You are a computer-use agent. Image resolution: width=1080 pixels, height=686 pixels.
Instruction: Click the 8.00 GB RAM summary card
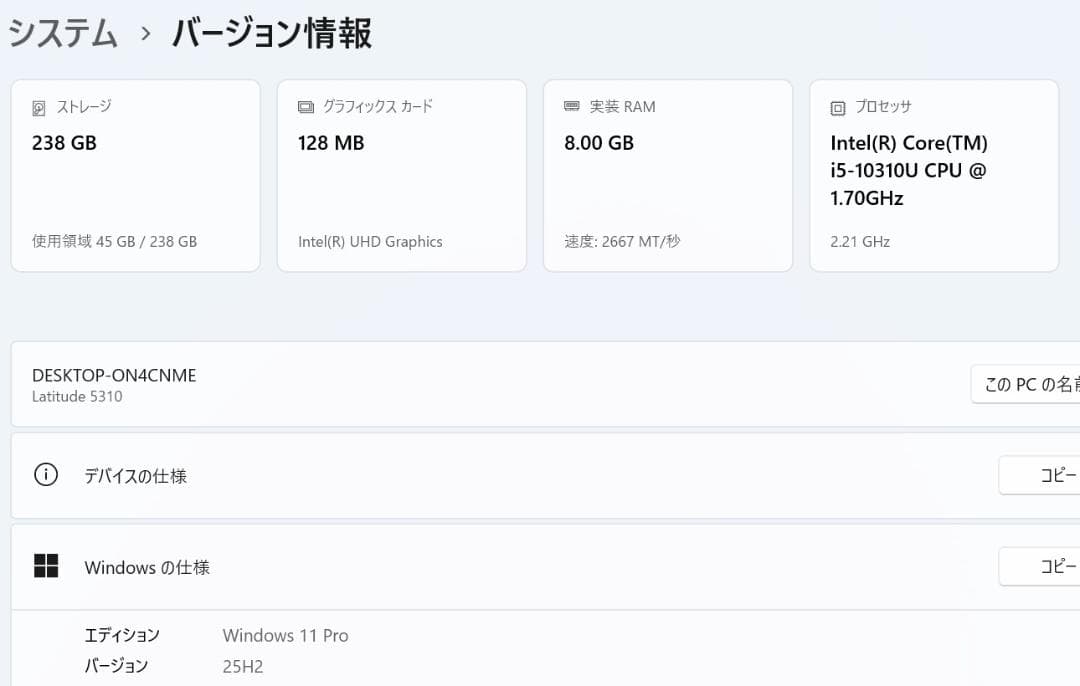667,176
